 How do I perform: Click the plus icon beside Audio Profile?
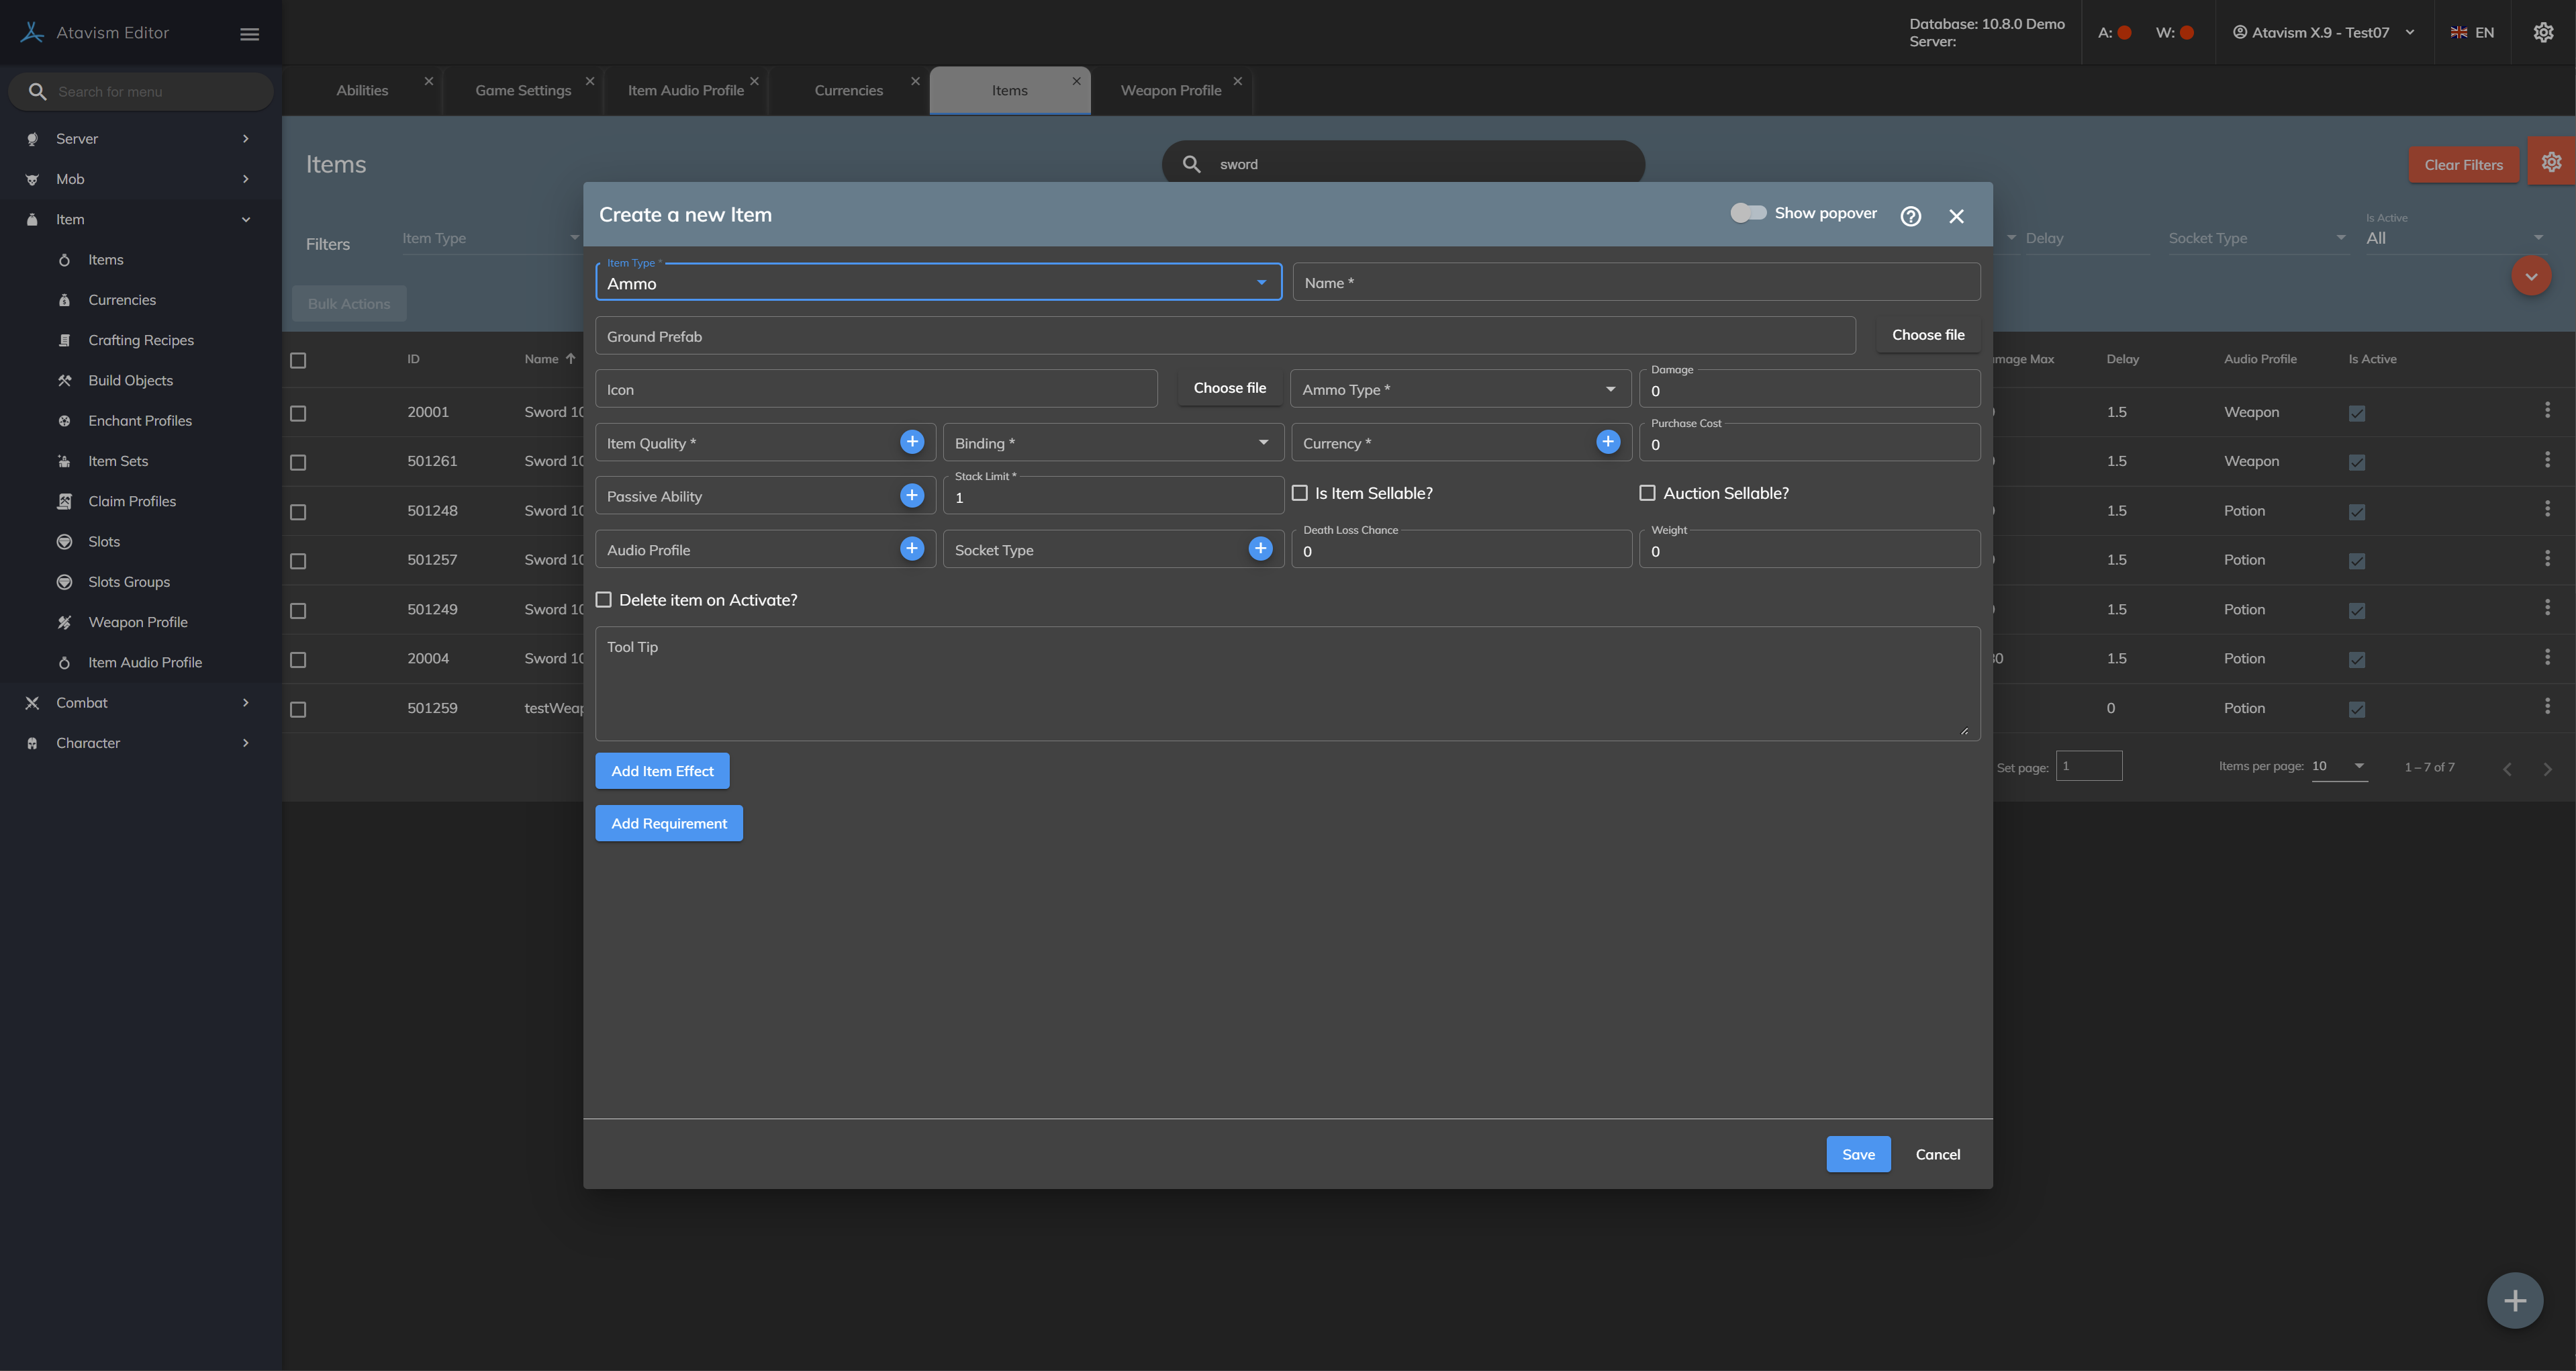911,548
